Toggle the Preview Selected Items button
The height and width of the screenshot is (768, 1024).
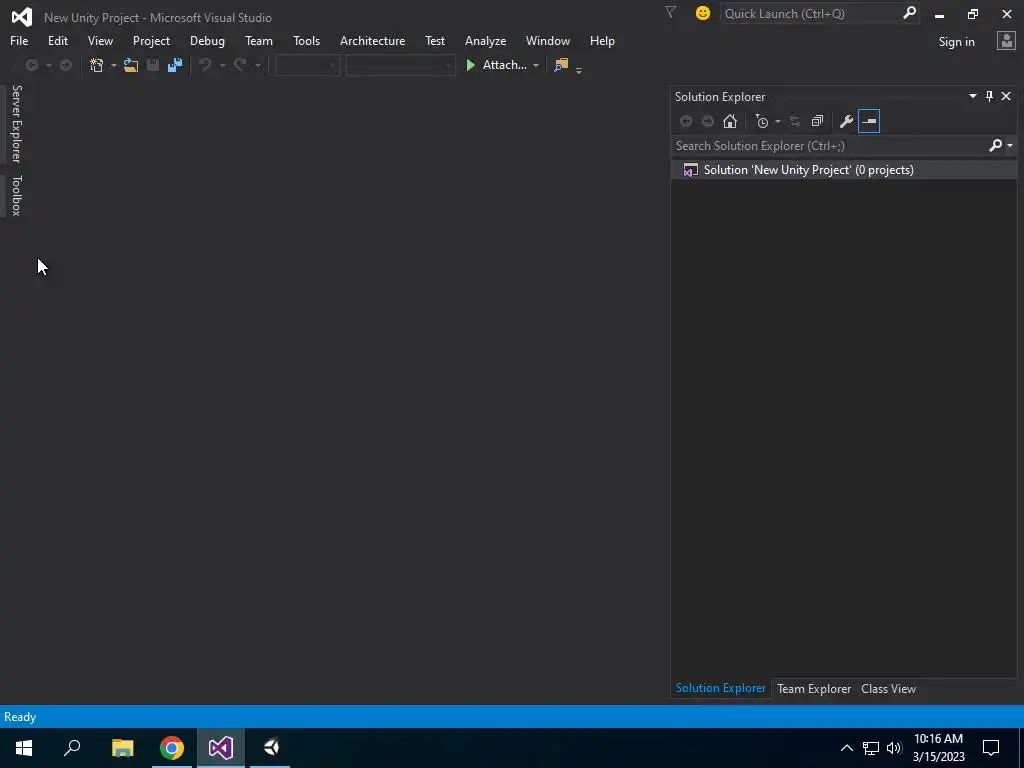pos(869,121)
